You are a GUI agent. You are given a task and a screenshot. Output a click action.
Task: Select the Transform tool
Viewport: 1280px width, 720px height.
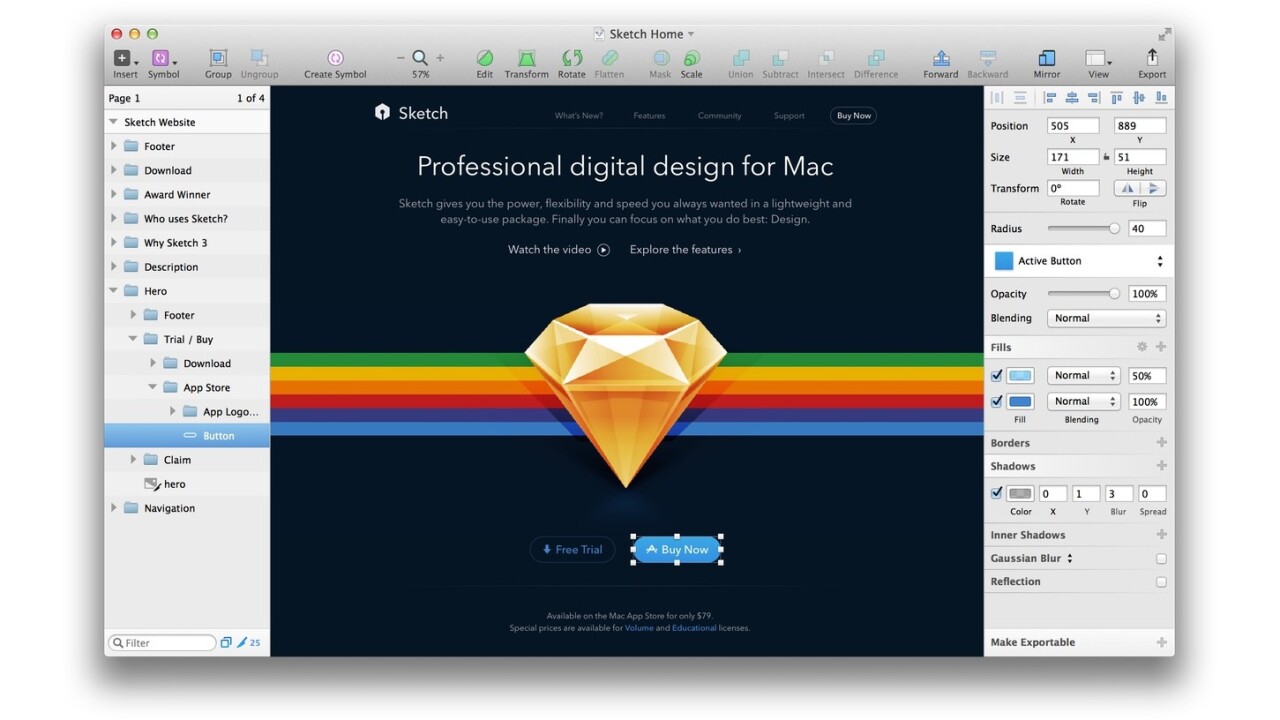[526, 59]
